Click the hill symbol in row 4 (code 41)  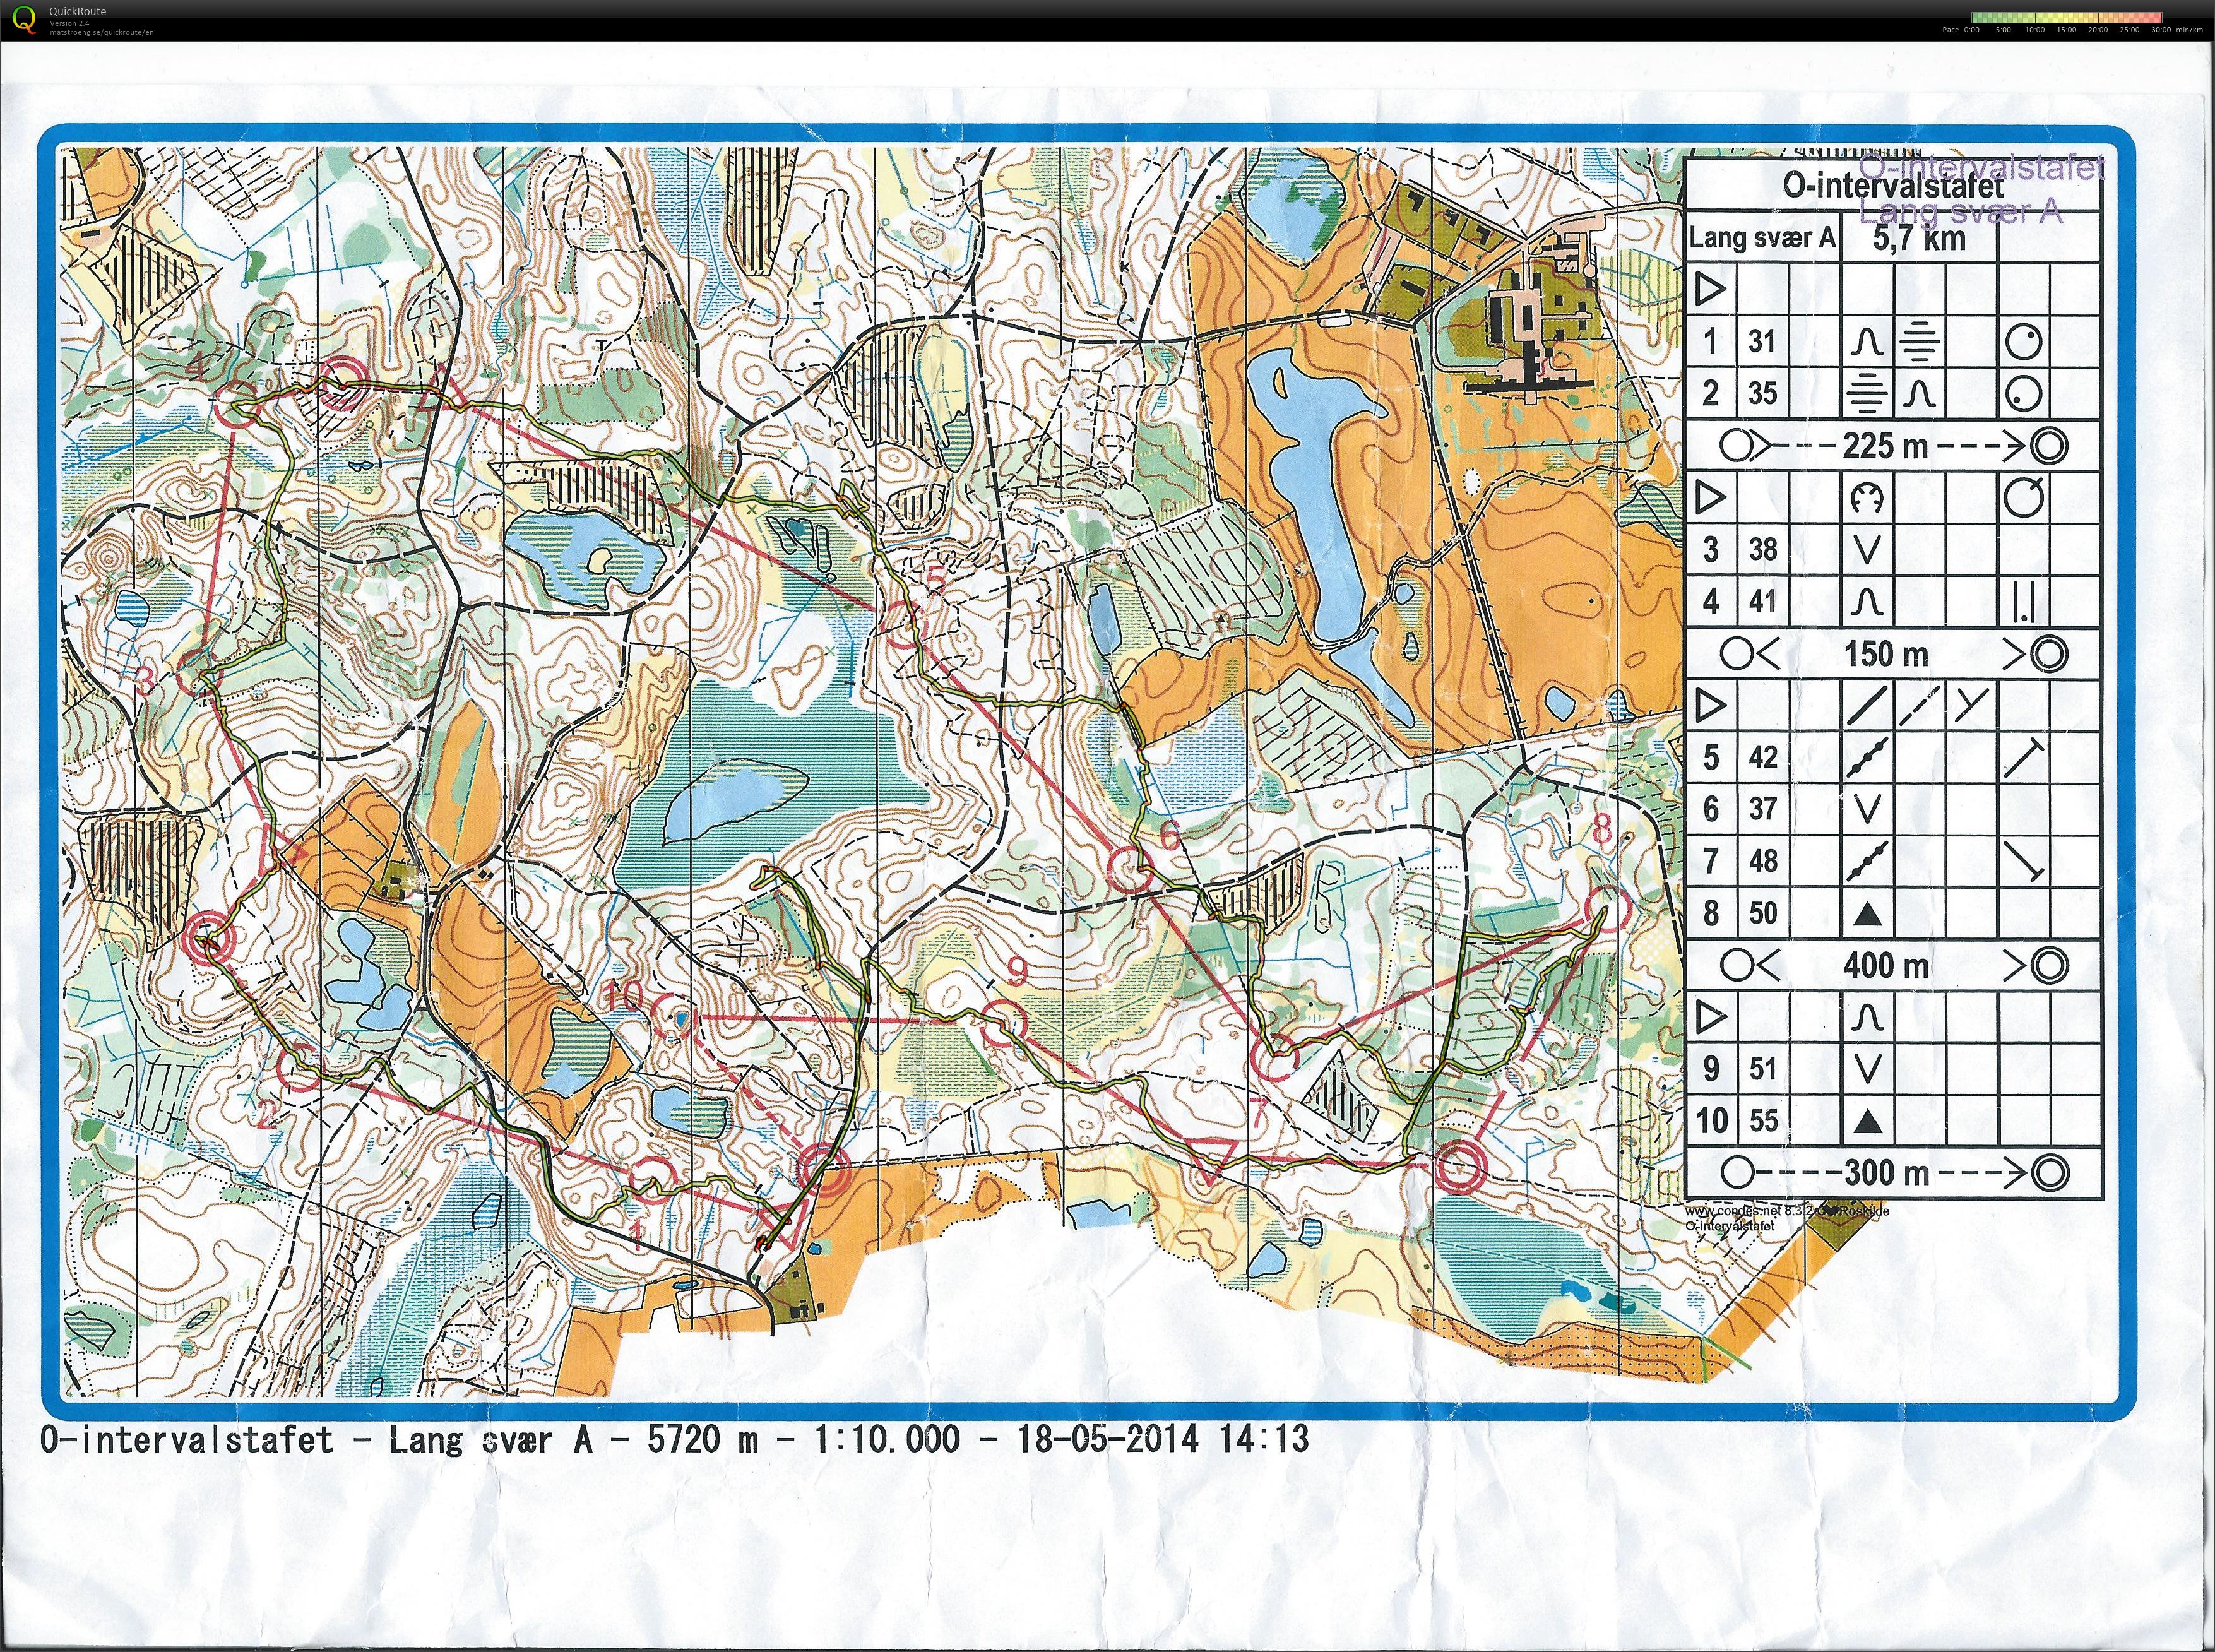pyautogui.click(x=1867, y=602)
